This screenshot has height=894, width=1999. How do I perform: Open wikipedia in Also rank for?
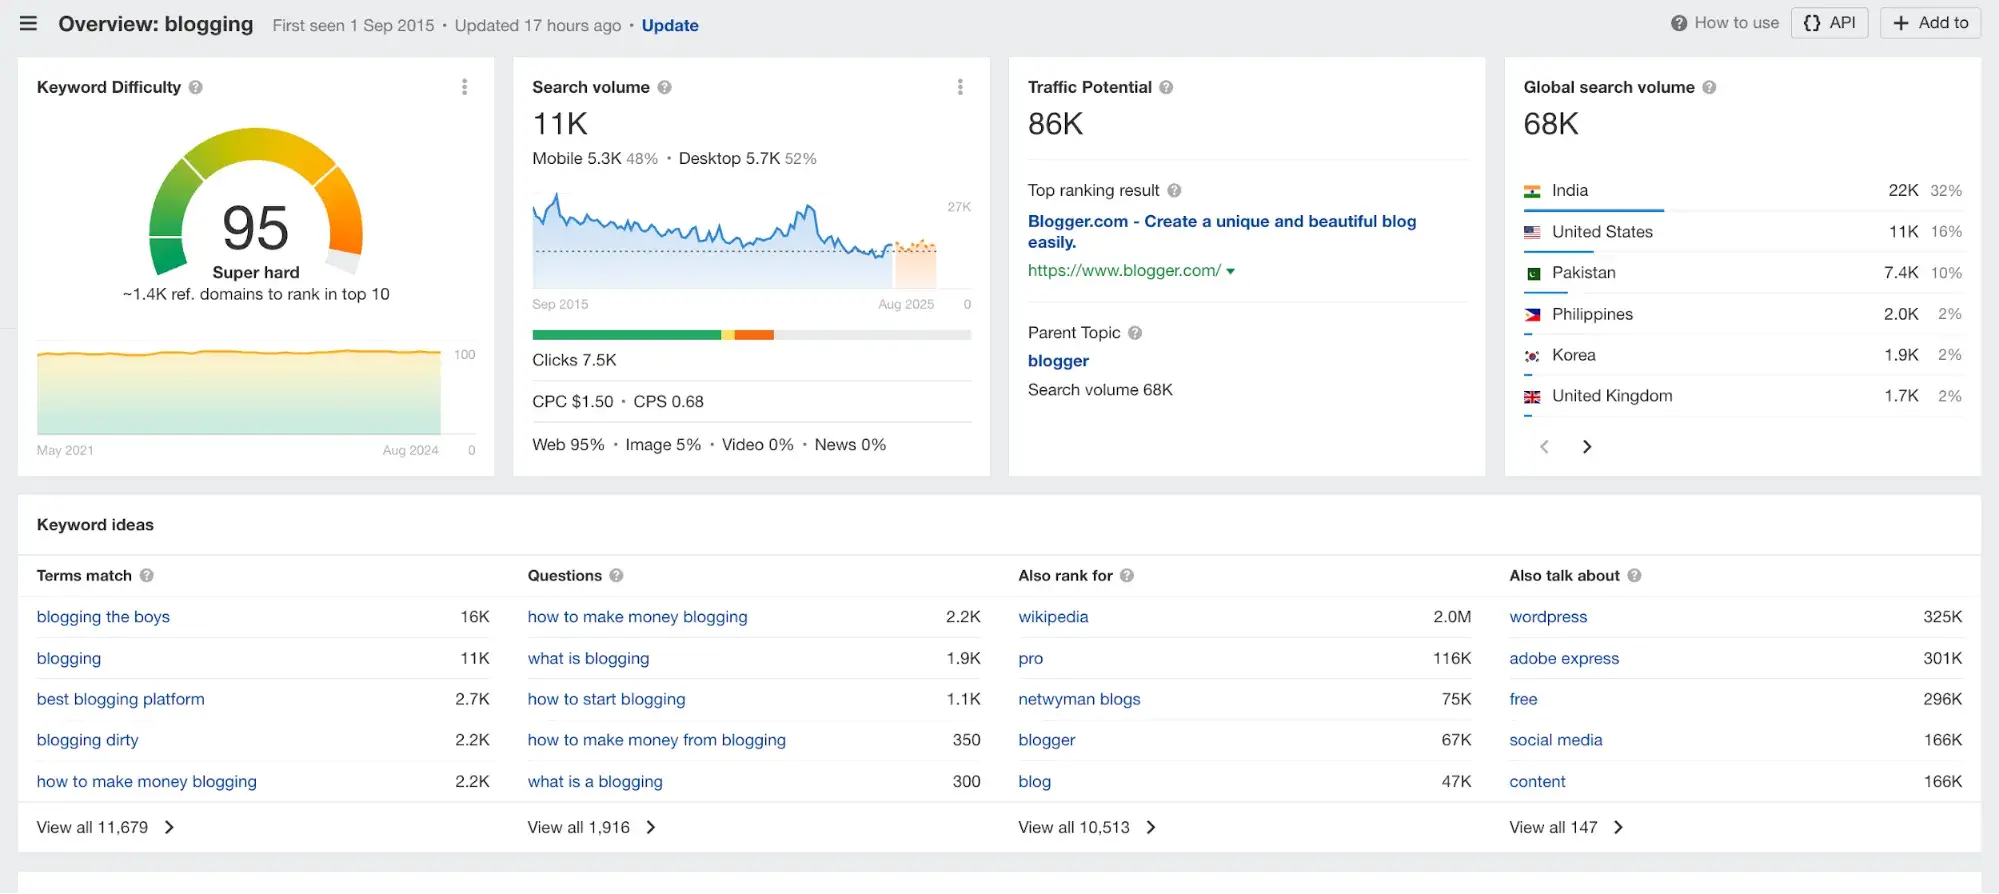click(1053, 617)
